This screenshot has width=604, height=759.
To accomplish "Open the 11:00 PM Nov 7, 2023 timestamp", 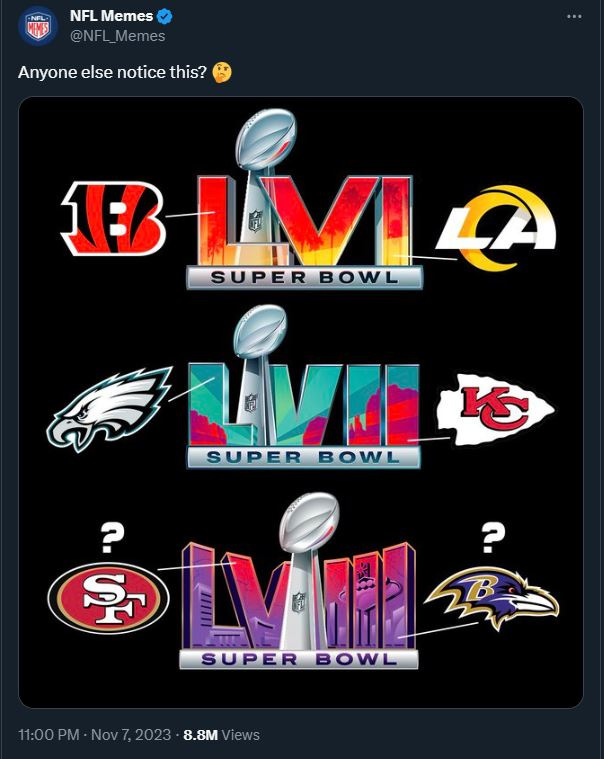I will pyautogui.click(x=94, y=735).
